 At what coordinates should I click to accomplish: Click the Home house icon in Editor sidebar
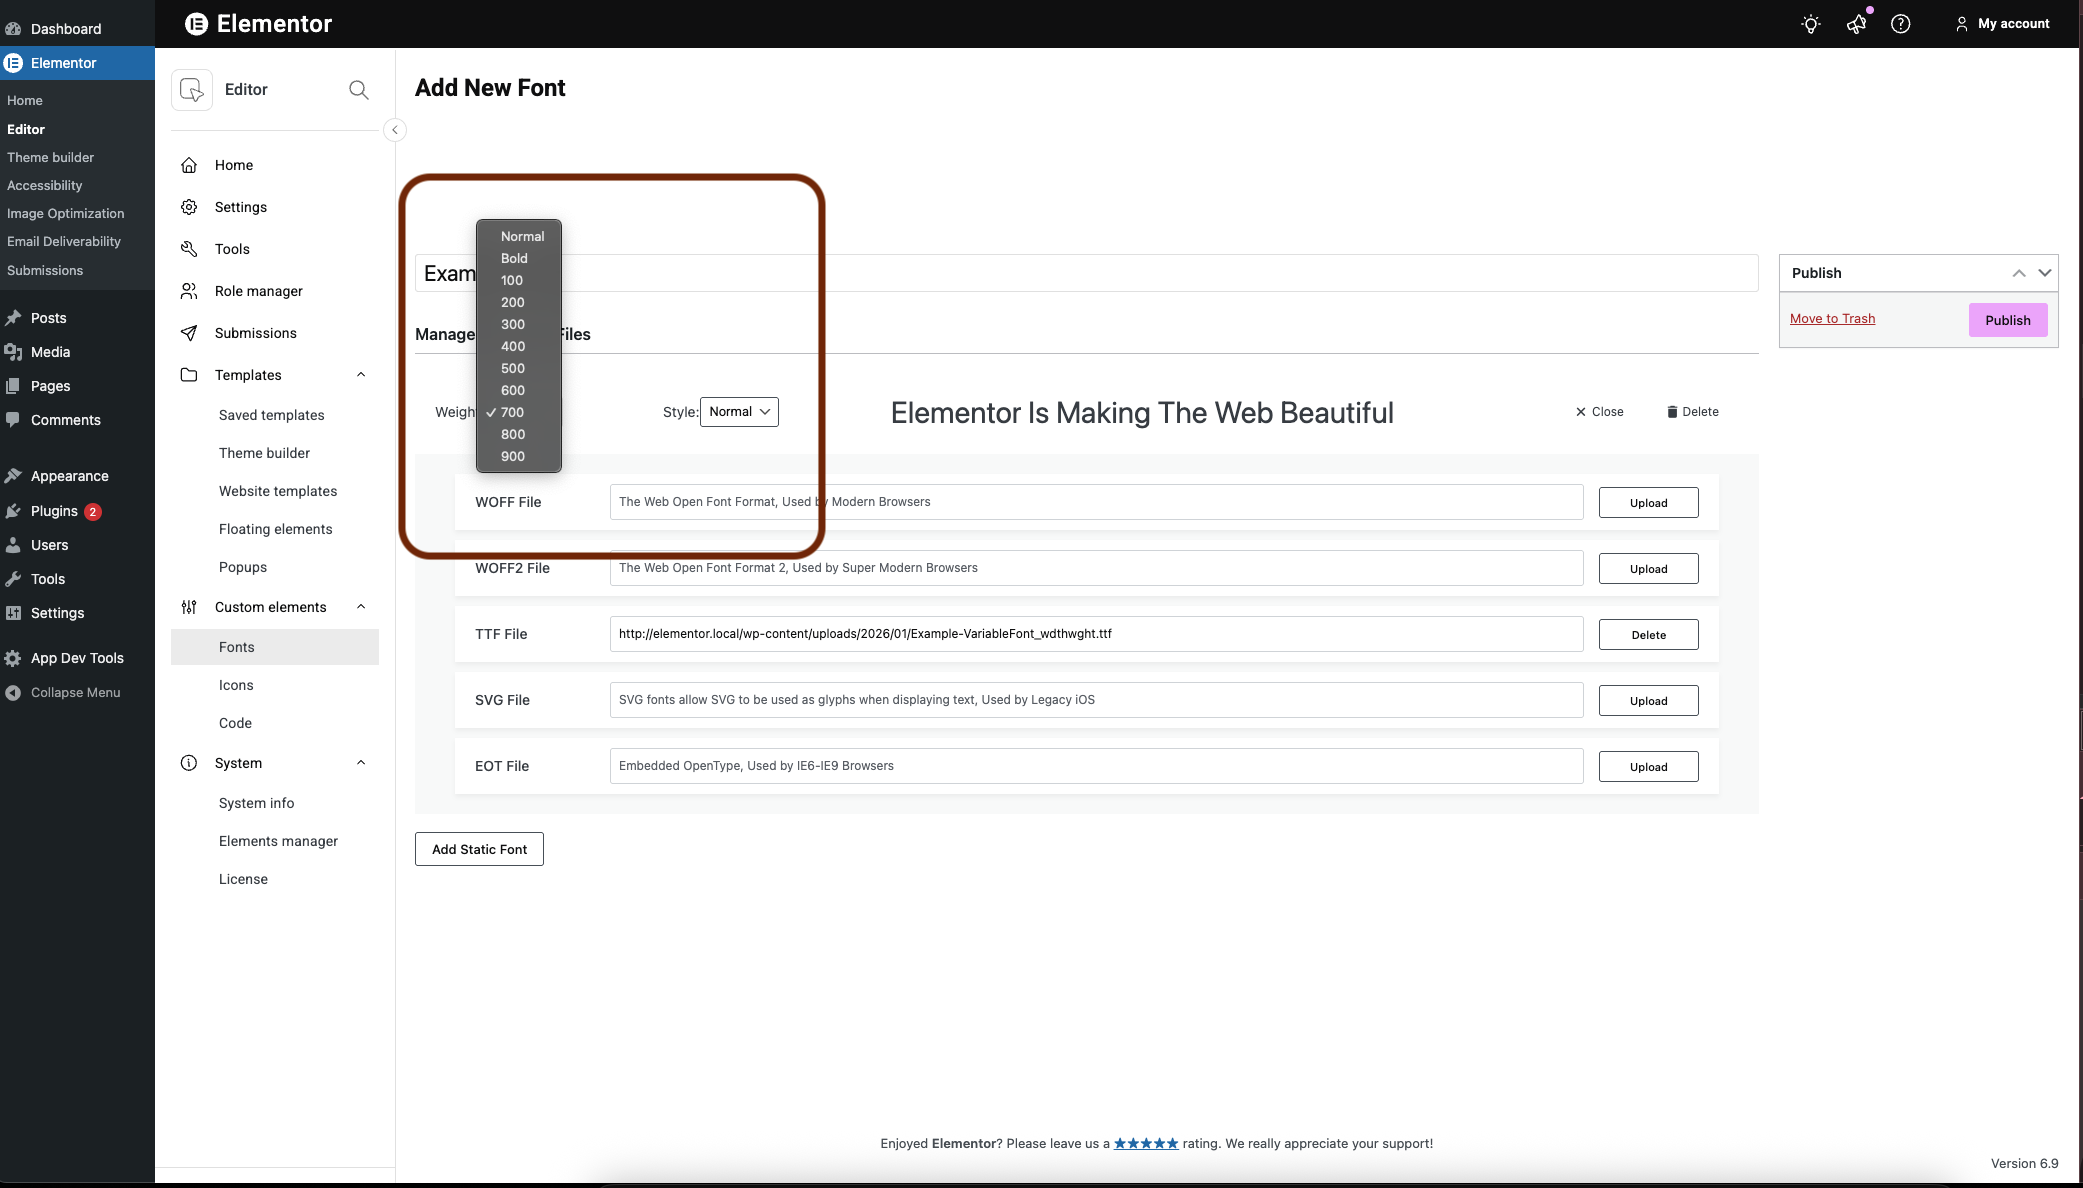(x=189, y=165)
